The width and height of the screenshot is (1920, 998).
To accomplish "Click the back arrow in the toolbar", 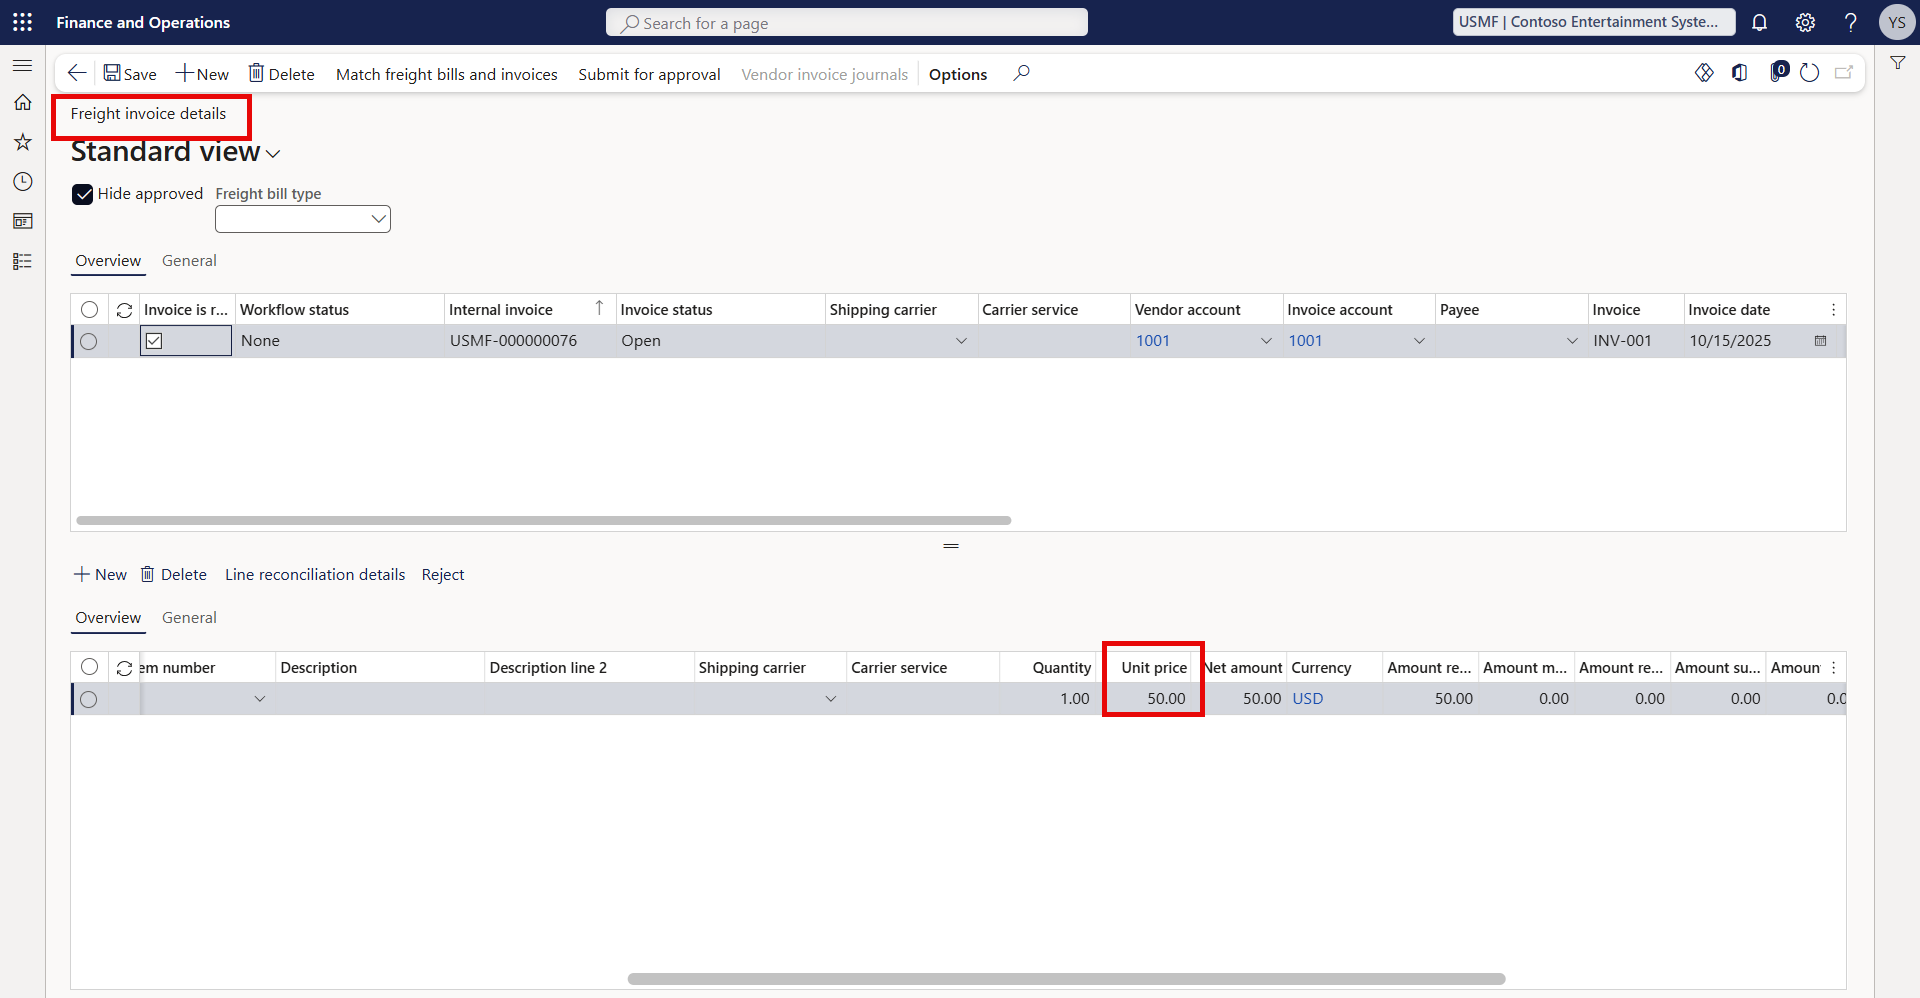I will click(x=77, y=73).
